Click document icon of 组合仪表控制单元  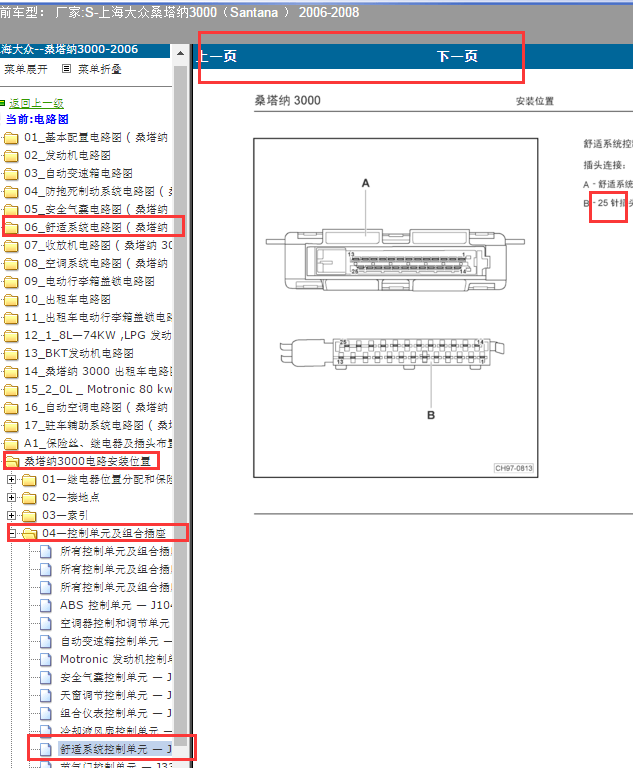46,714
